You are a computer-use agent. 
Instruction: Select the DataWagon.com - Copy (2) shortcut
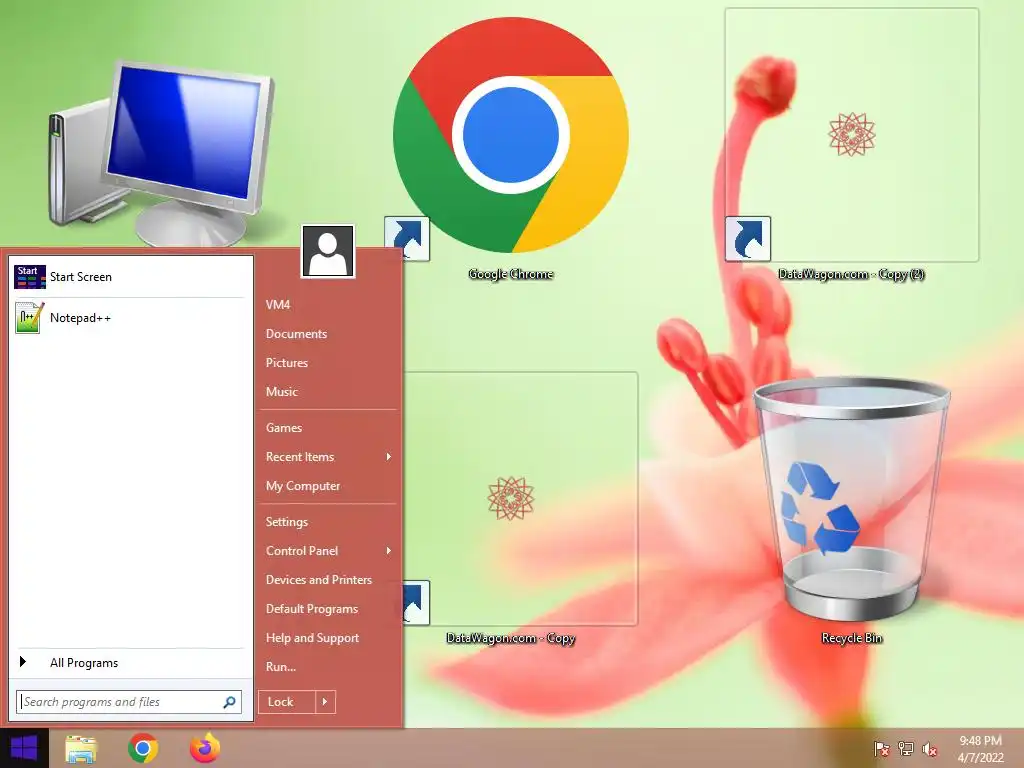point(852,135)
